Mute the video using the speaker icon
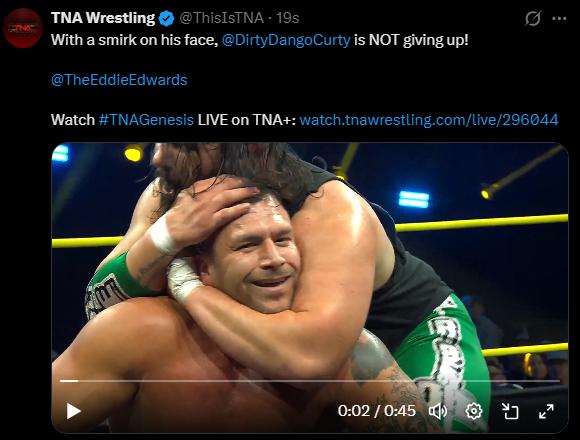This screenshot has height=440, width=580. (438, 411)
